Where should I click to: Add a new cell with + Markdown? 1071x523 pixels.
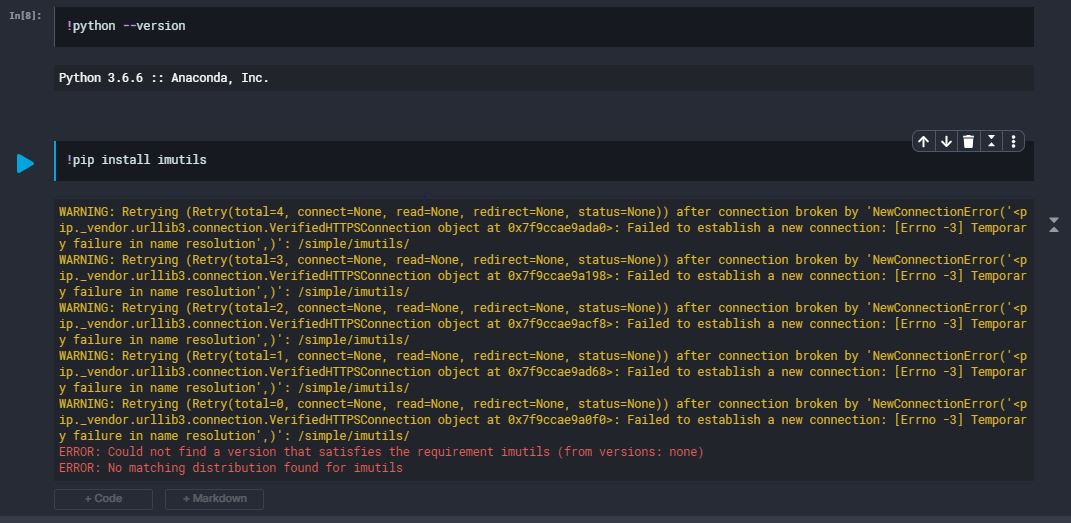(x=214, y=499)
